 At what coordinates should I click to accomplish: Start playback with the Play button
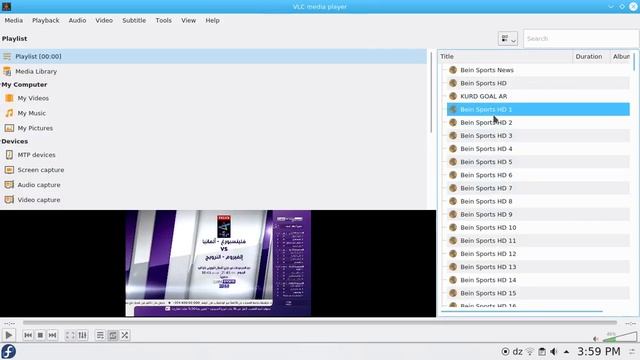pyautogui.click(x=9, y=336)
